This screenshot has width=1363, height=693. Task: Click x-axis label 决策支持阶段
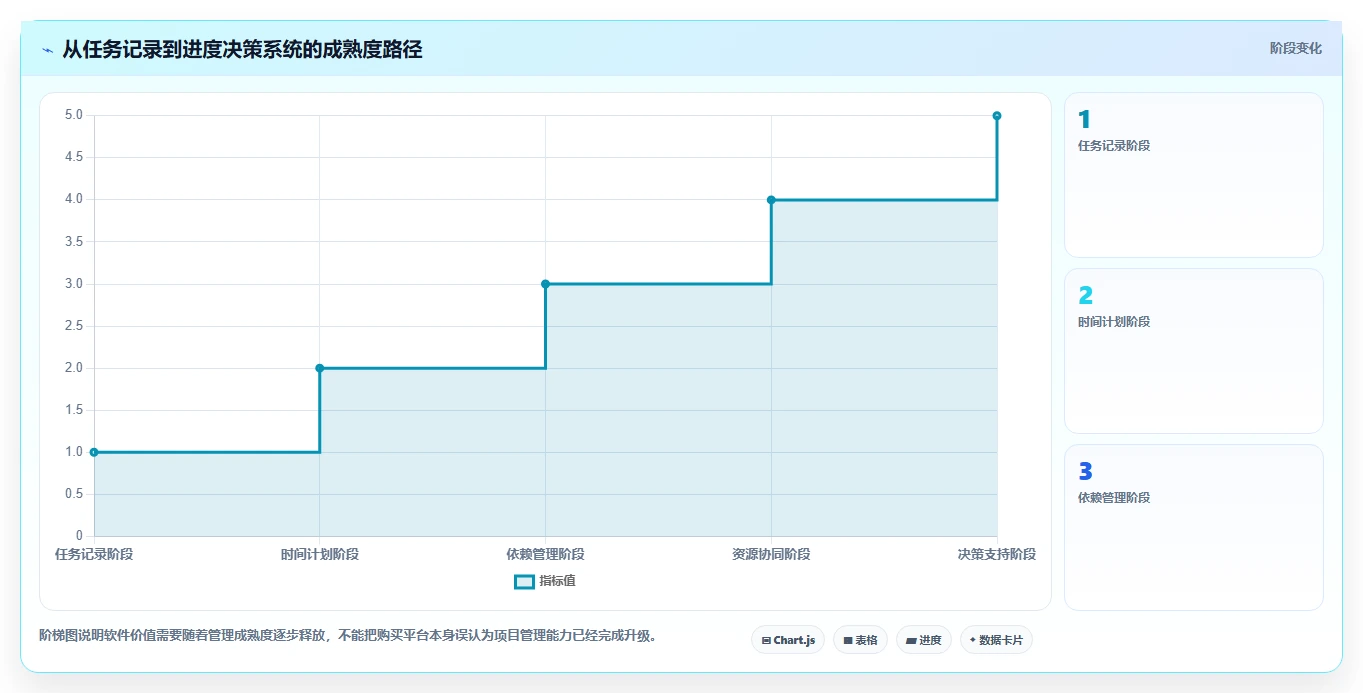pyautogui.click(x=997, y=554)
